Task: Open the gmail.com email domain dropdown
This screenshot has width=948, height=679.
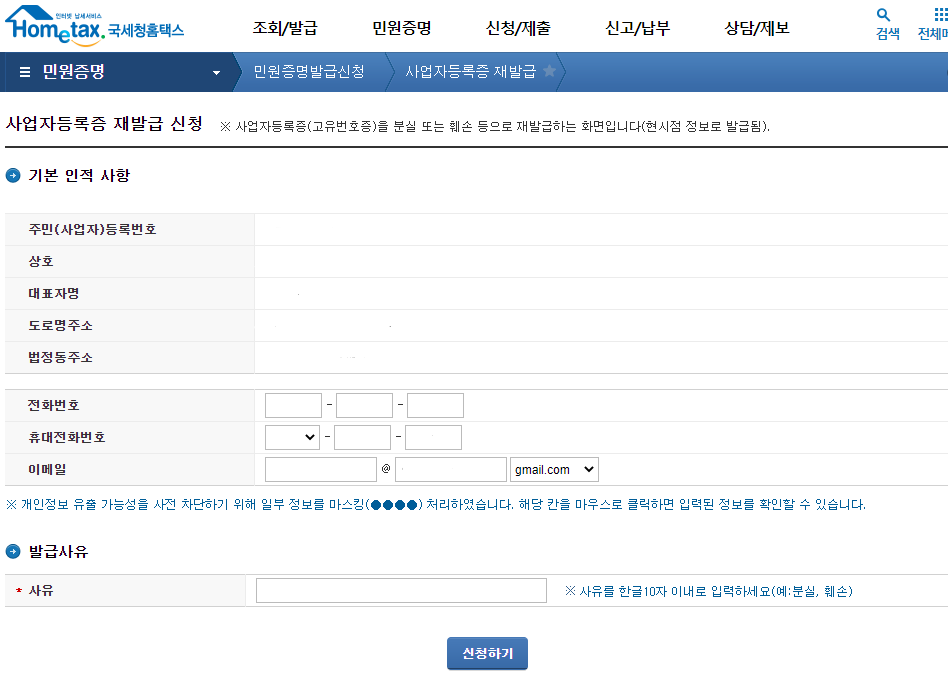Action: 554,469
